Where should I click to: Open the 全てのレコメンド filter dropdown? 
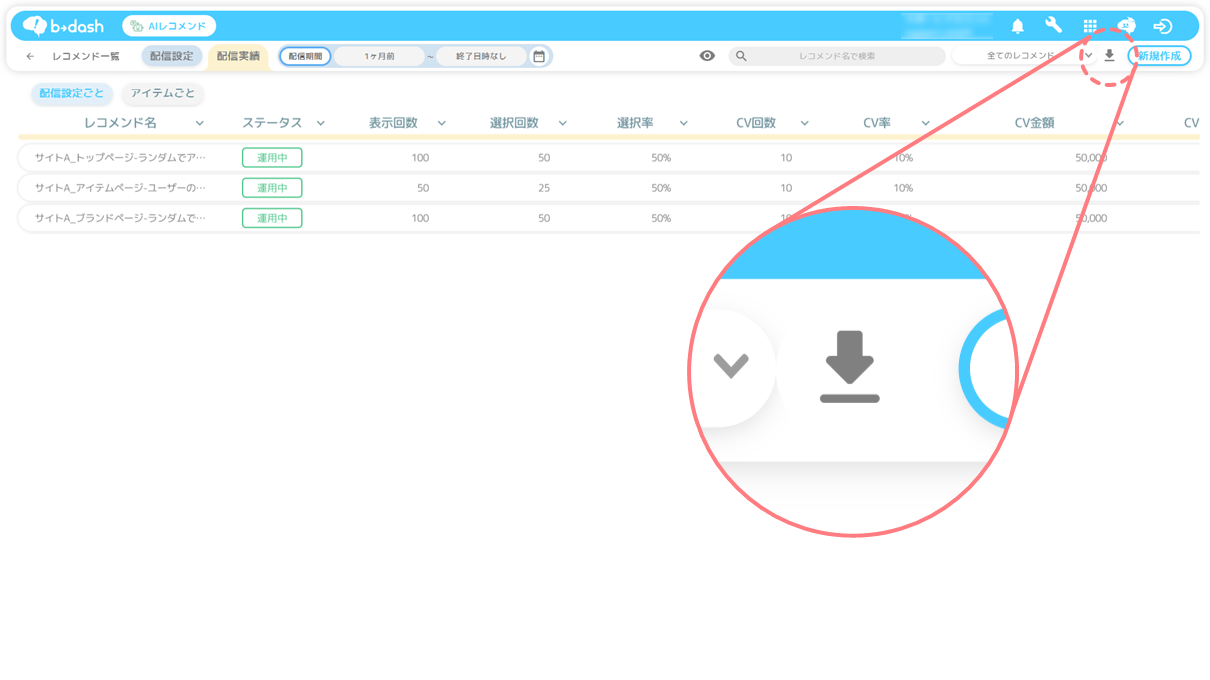tap(1025, 56)
